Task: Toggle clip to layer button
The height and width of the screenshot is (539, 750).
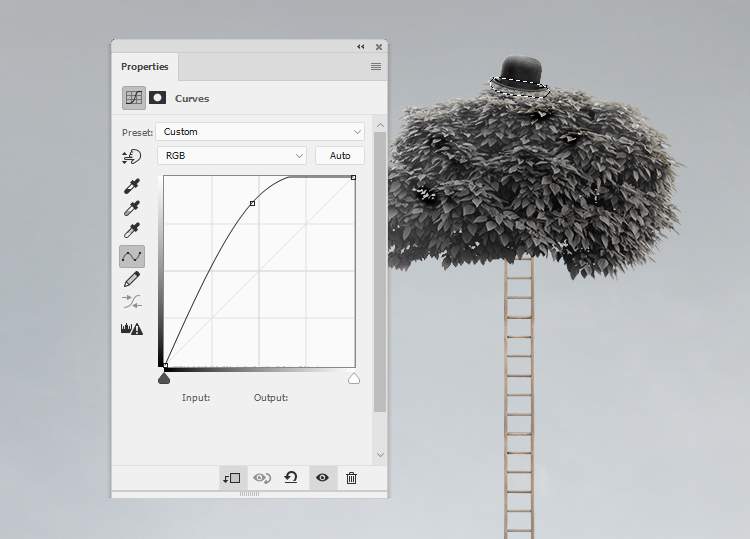Action: pos(232,478)
